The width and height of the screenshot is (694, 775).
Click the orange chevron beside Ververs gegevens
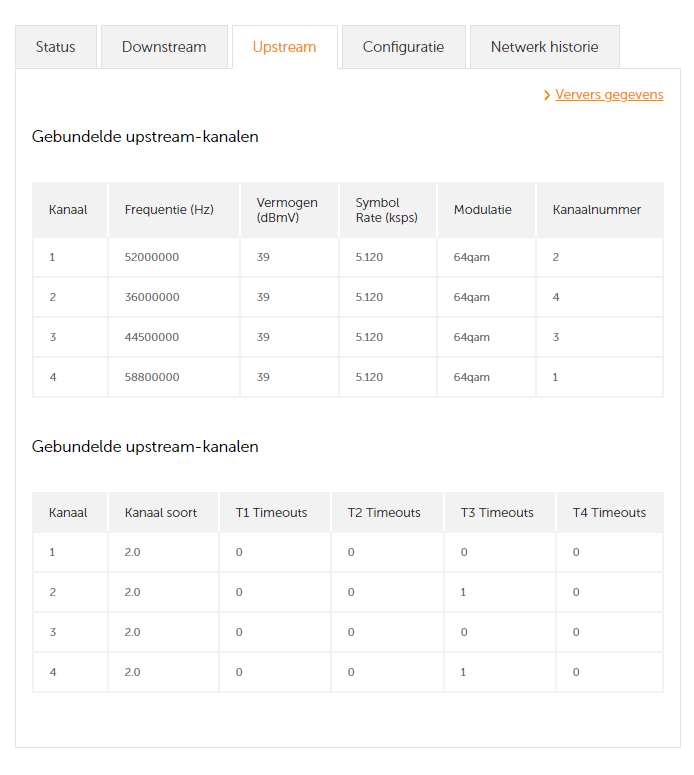point(547,95)
